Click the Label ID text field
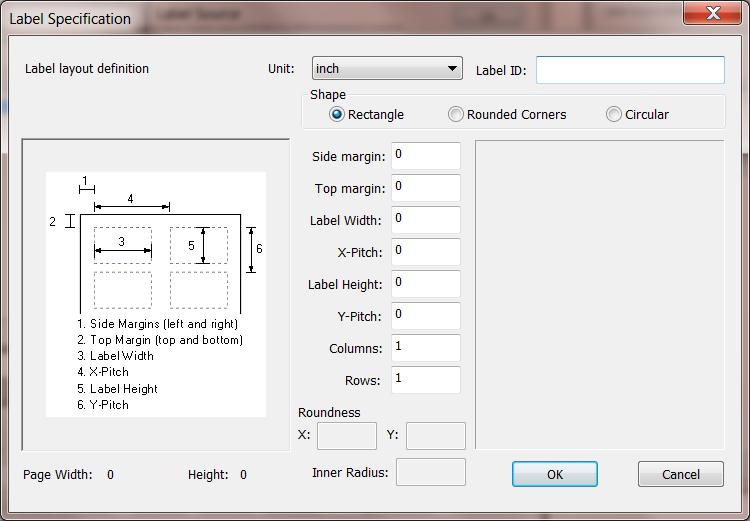The width and height of the screenshot is (750, 521). click(x=630, y=70)
